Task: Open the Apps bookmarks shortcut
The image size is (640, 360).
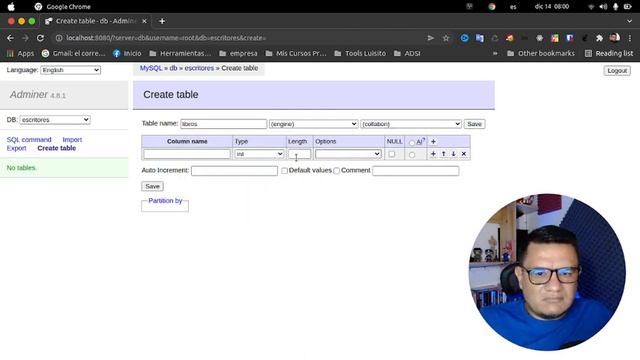Action: pos(20,53)
